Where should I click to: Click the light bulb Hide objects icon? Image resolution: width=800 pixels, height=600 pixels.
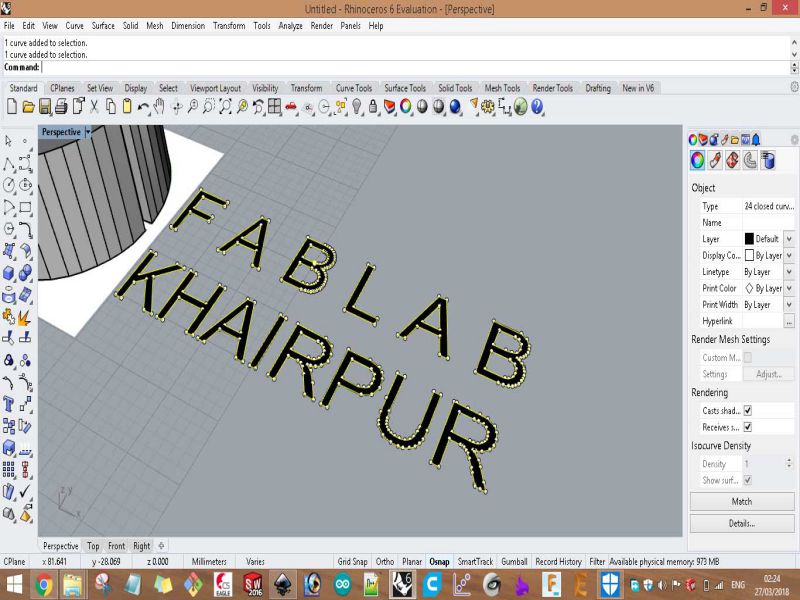357,107
